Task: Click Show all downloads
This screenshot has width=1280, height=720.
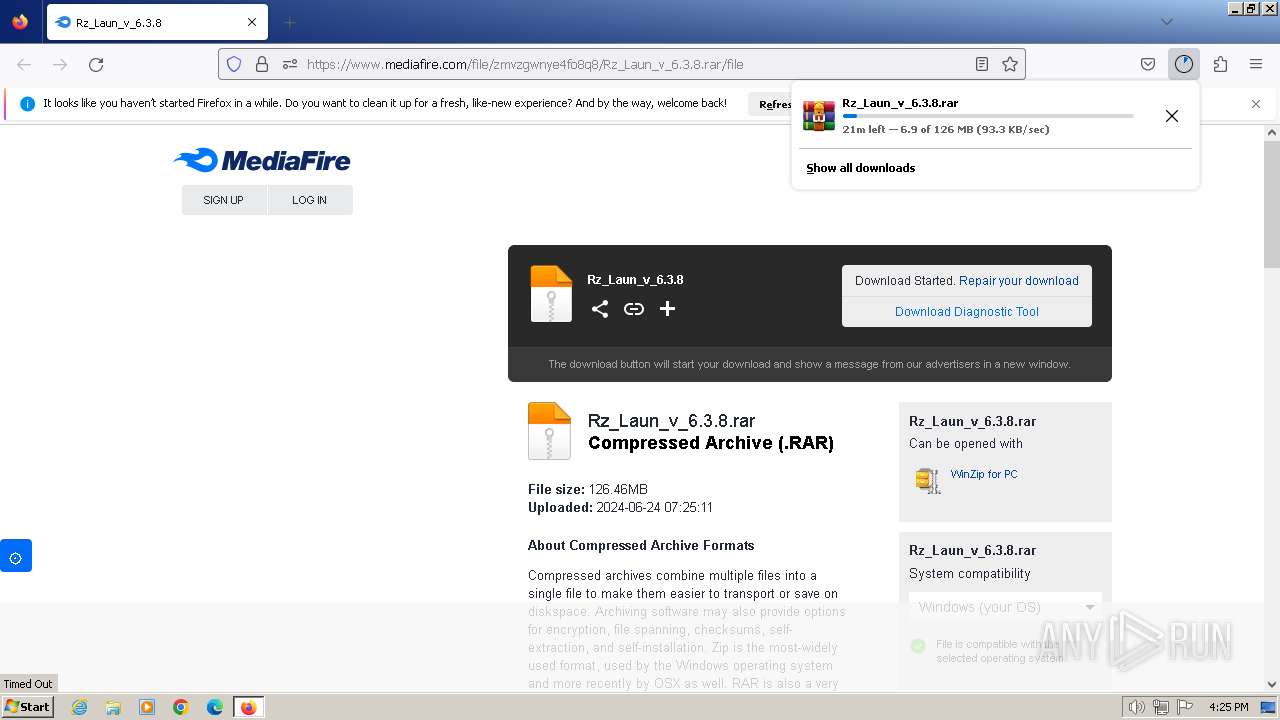Action: coord(861,168)
